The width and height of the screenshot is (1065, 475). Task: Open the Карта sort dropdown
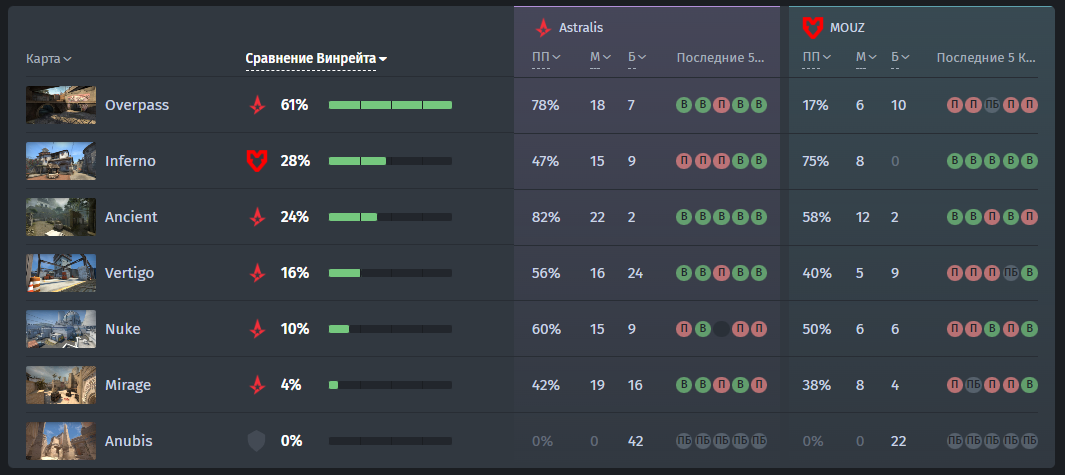[49, 59]
